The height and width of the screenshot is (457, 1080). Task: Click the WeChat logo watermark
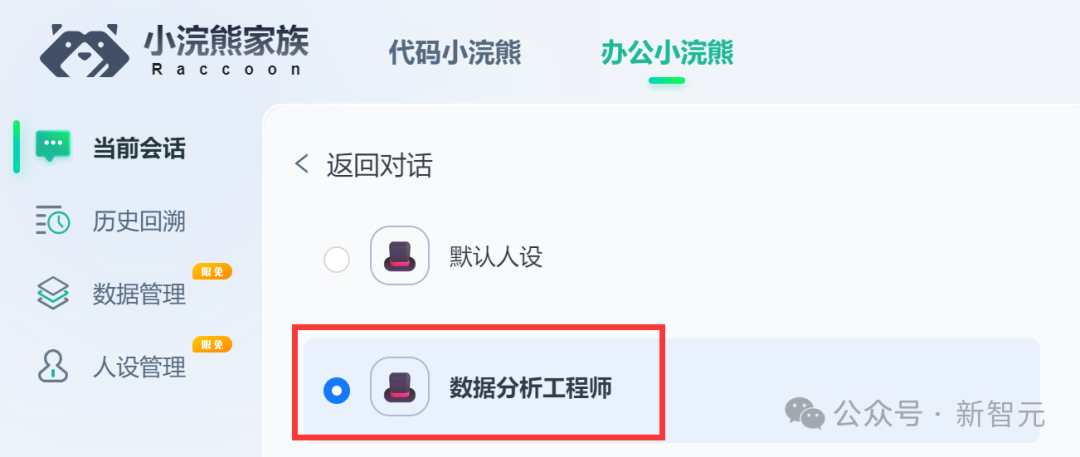click(x=804, y=412)
